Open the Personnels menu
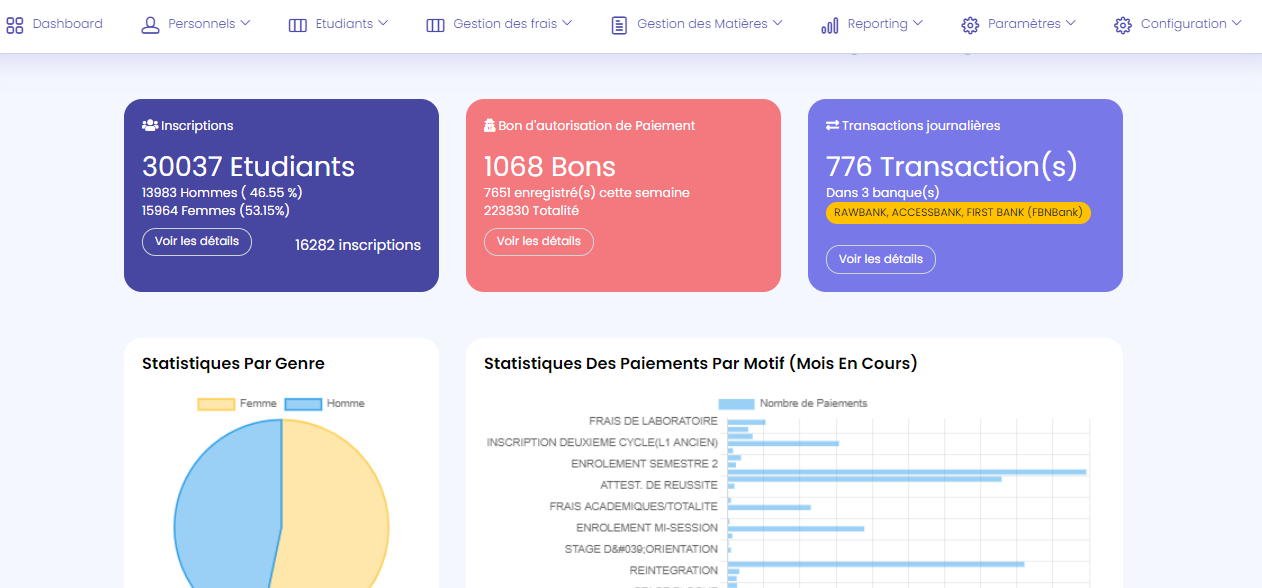Viewport: 1262px width, 588px height. tap(196, 24)
